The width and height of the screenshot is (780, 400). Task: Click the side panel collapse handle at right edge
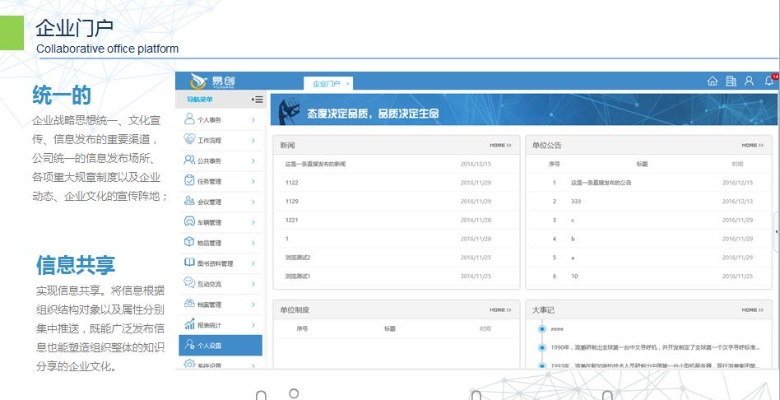pos(777,232)
